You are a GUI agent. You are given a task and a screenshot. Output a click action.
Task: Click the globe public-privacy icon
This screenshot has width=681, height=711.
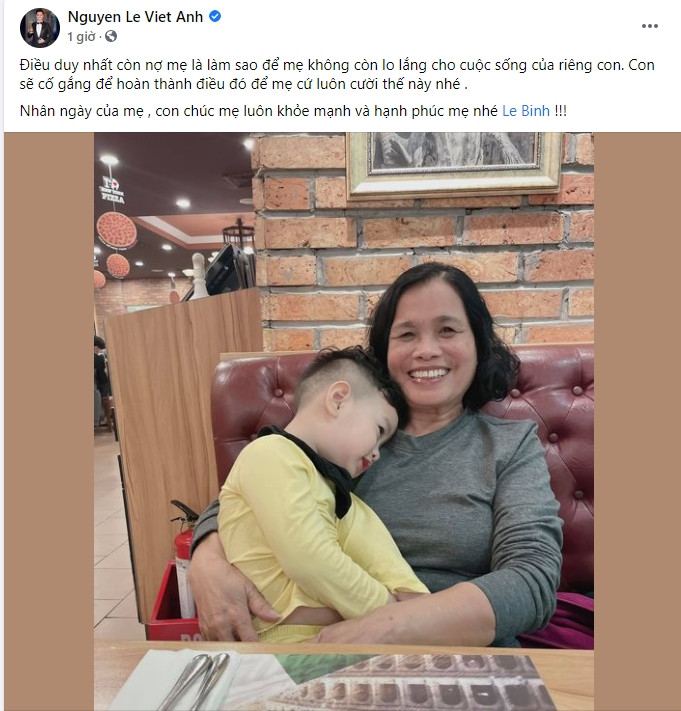pyautogui.click(x=111, y=36)
